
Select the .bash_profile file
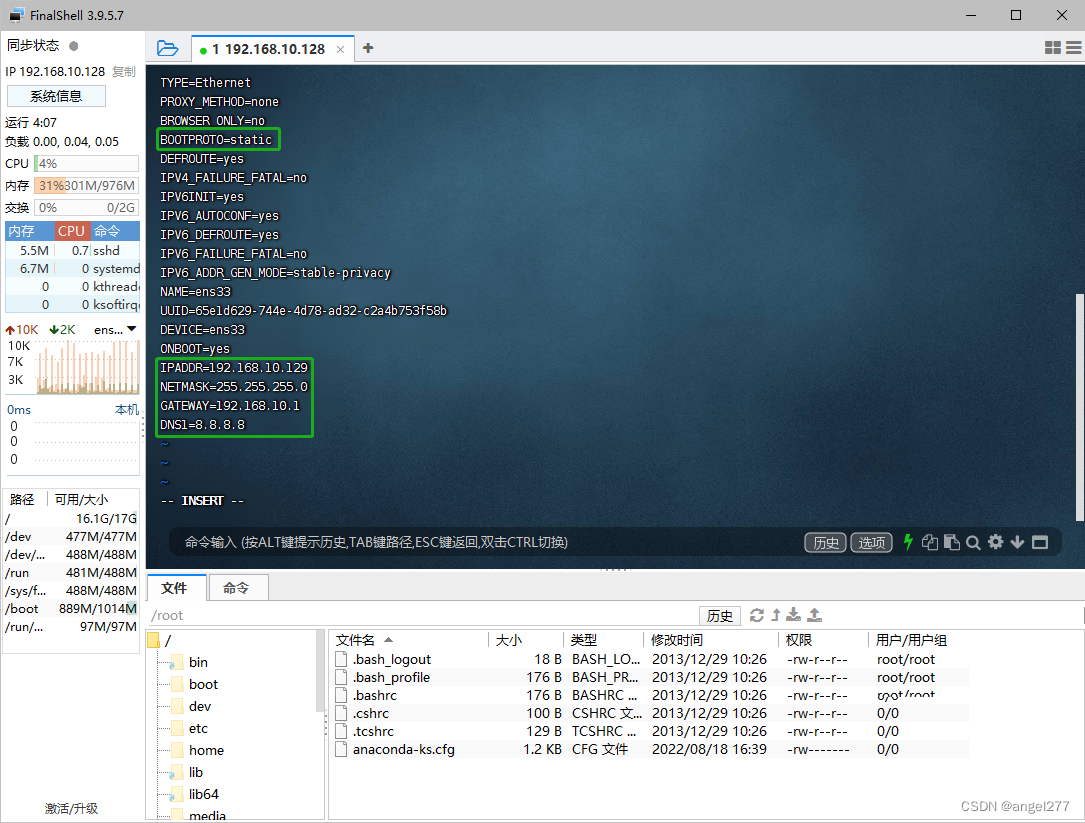(x=391, y=678)
